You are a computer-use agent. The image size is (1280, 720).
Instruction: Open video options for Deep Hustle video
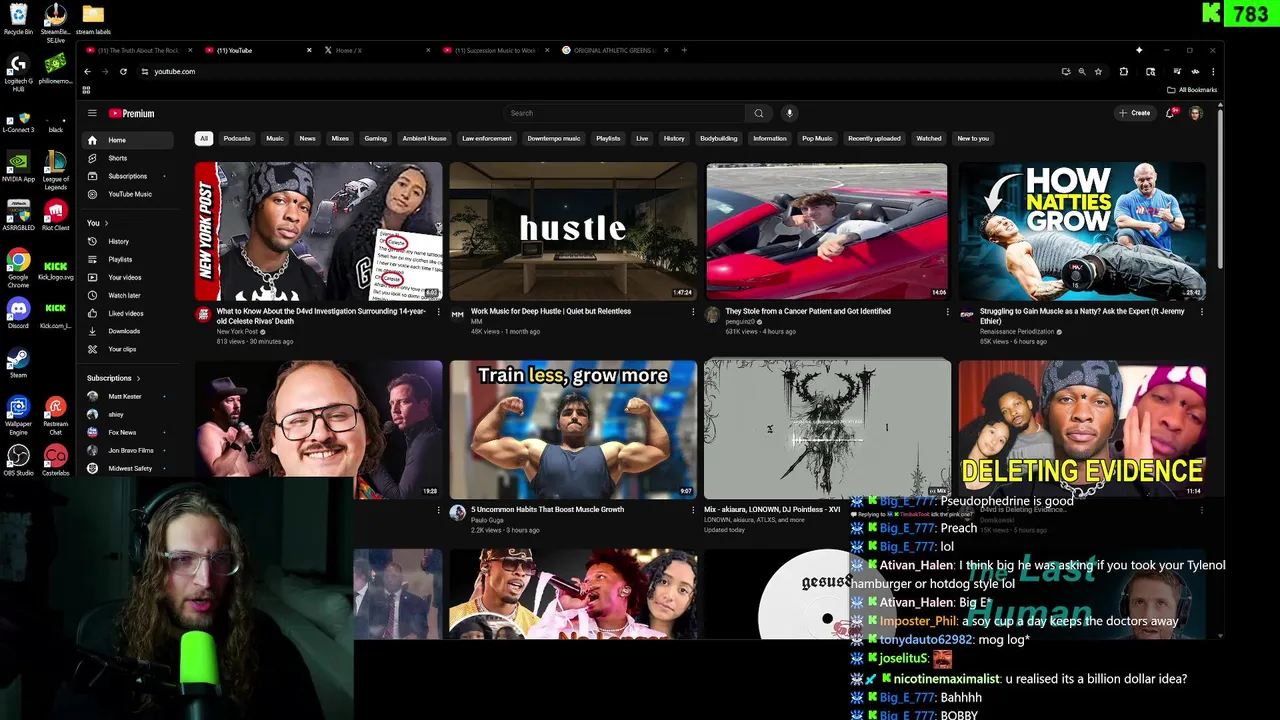(693, 312)
